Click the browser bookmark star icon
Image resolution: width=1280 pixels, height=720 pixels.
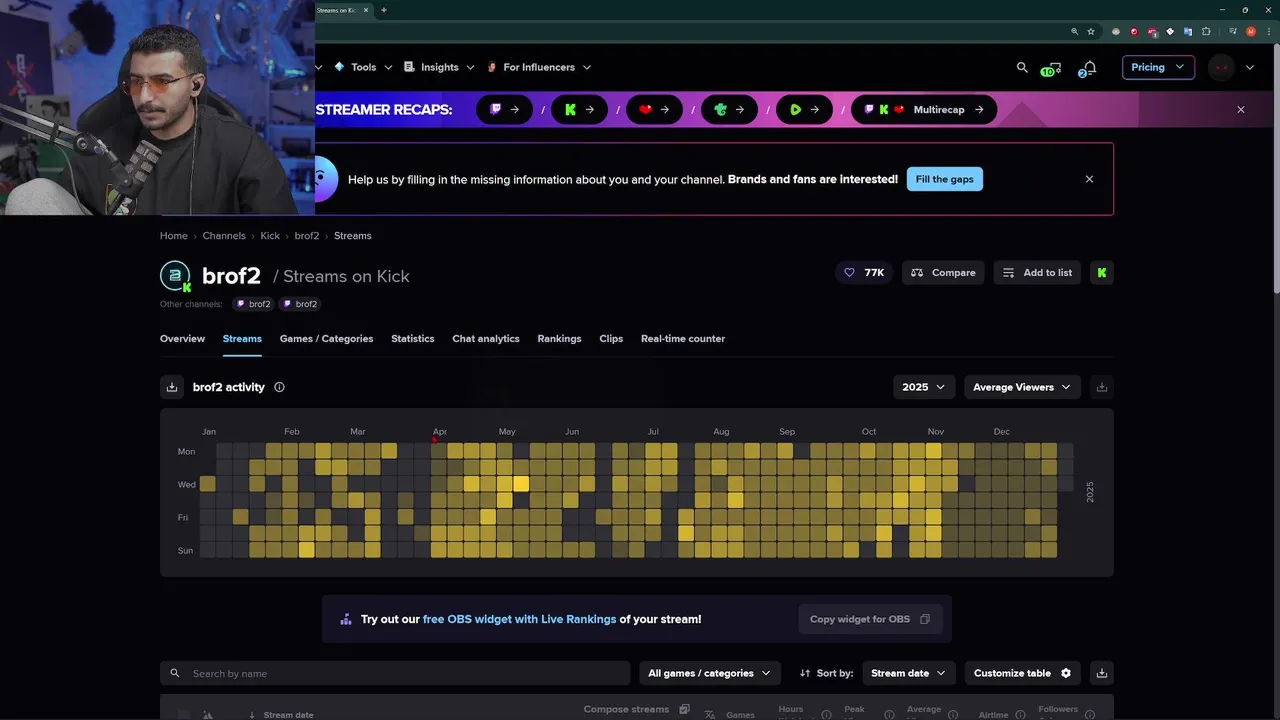coord(1091,31)
